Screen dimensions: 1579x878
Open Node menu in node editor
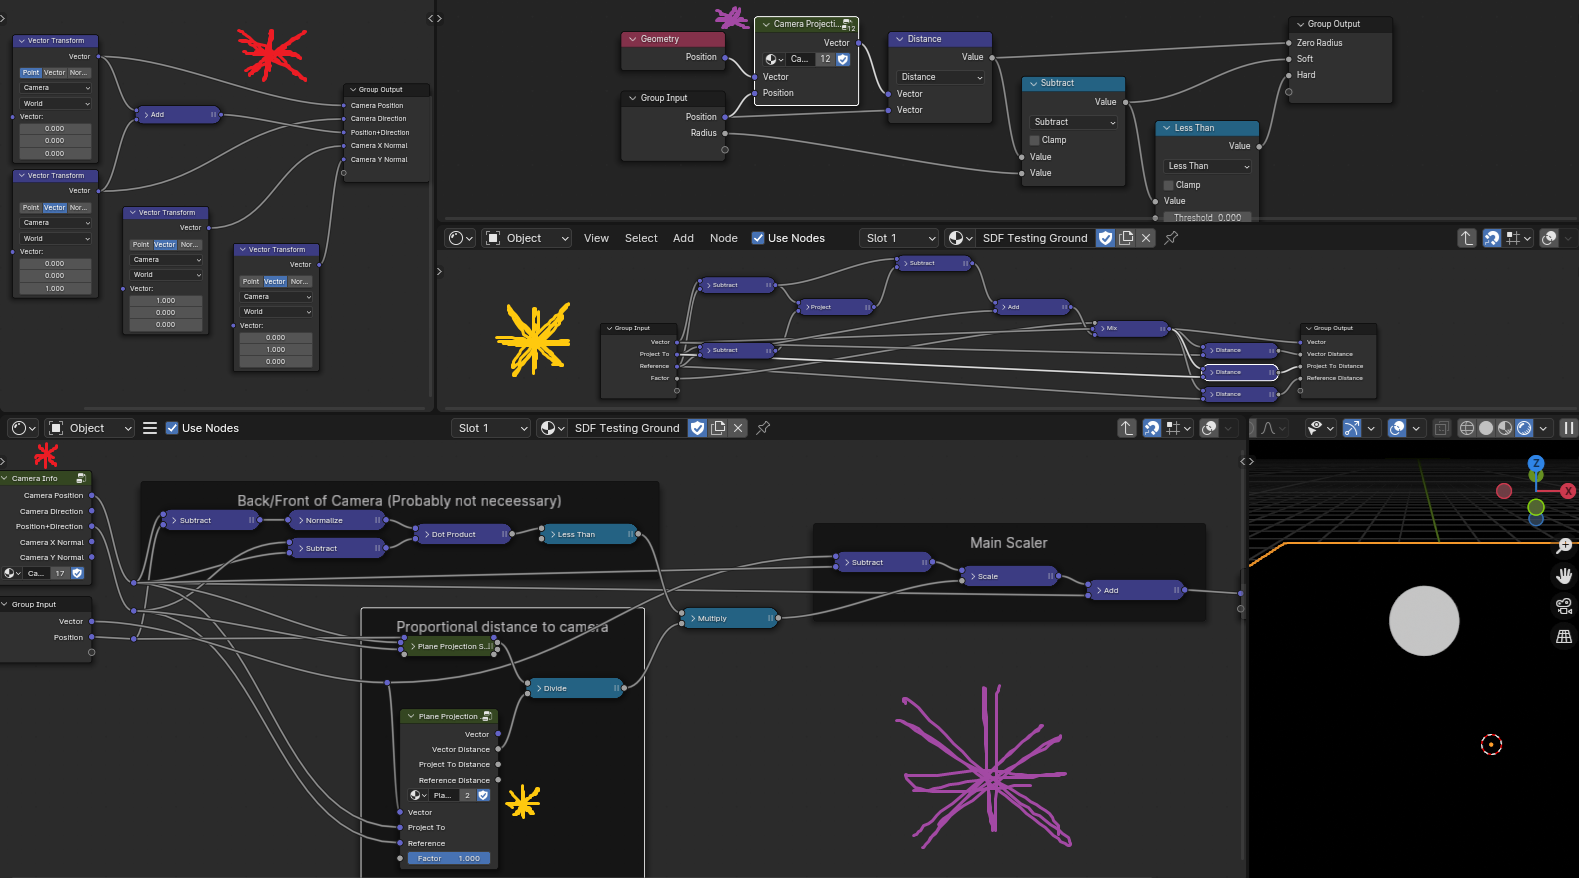[x=723, y=238]
